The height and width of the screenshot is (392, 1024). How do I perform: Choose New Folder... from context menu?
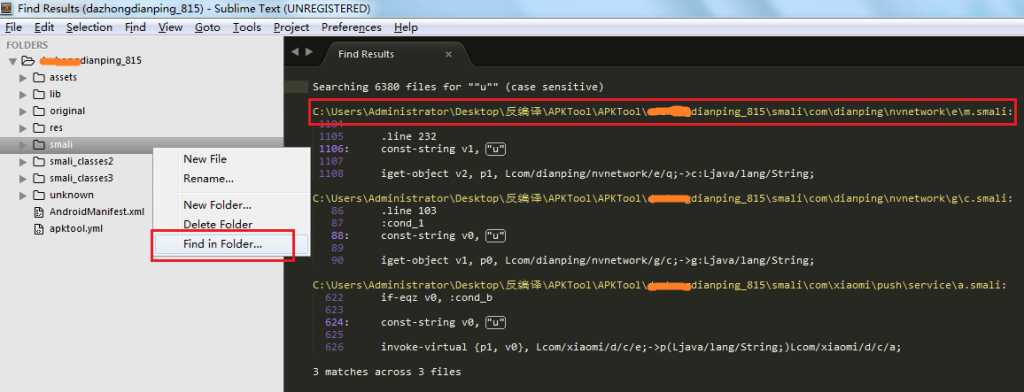point(217,205)
